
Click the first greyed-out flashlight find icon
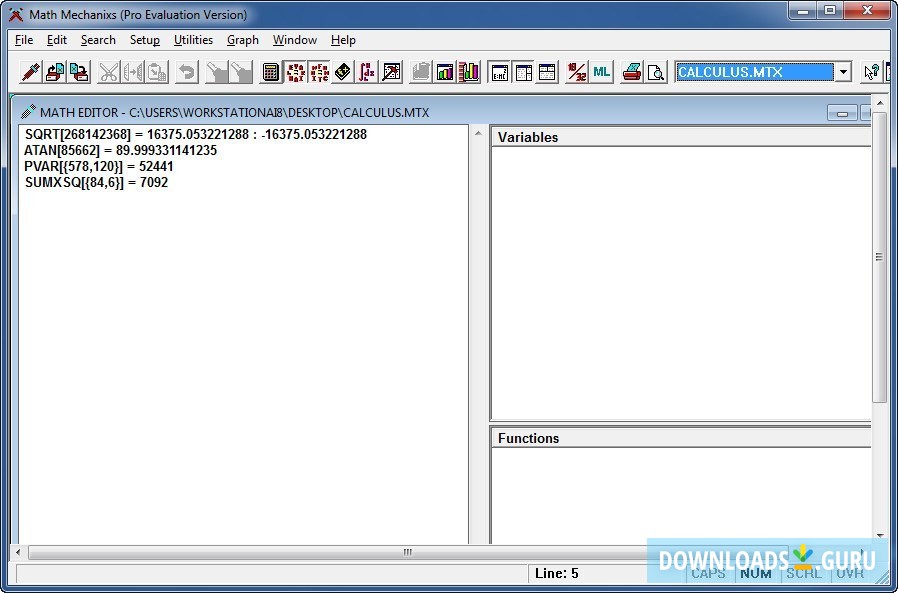point(216,72)
